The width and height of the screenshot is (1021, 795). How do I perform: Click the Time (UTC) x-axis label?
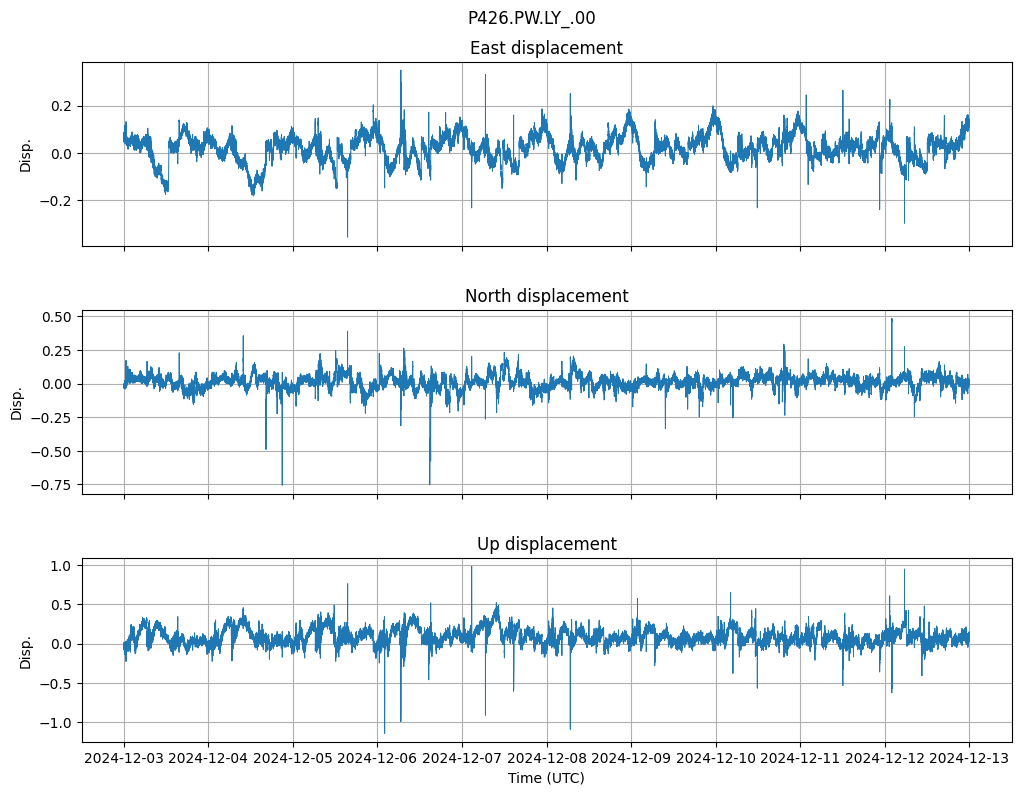tap(546, 778)
